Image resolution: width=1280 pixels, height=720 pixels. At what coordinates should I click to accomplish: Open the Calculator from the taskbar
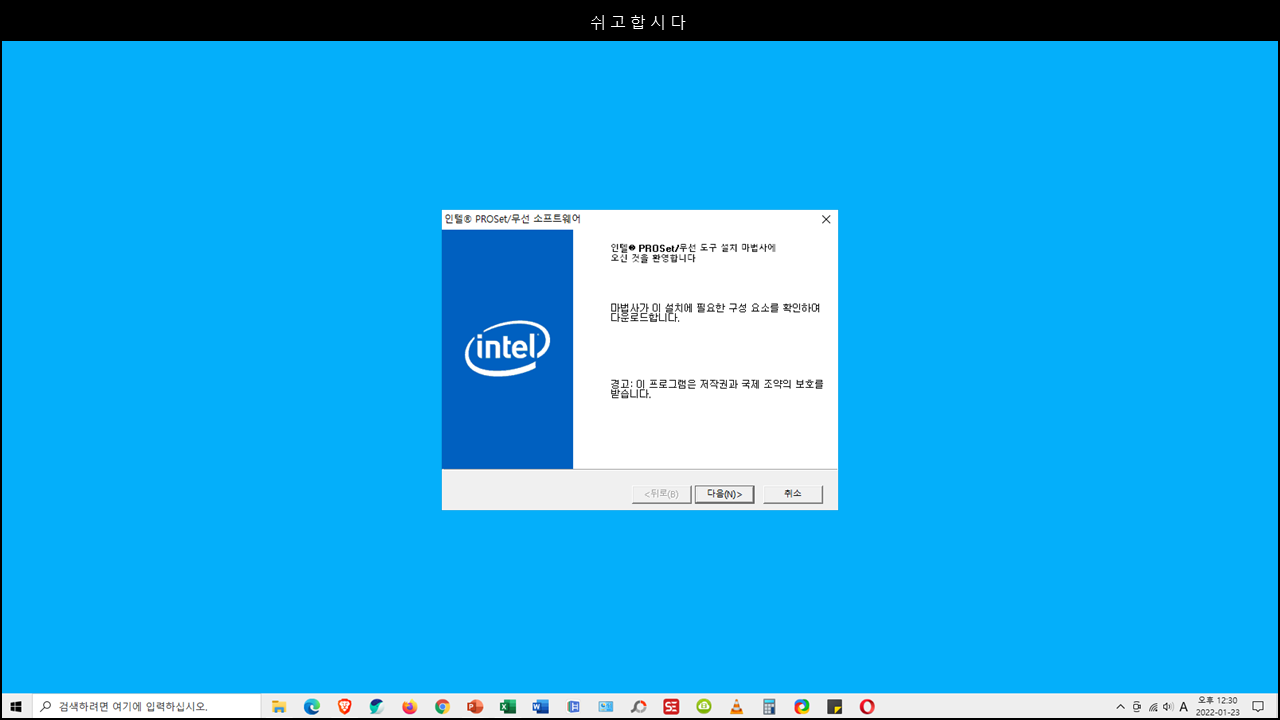click(769, 707)
